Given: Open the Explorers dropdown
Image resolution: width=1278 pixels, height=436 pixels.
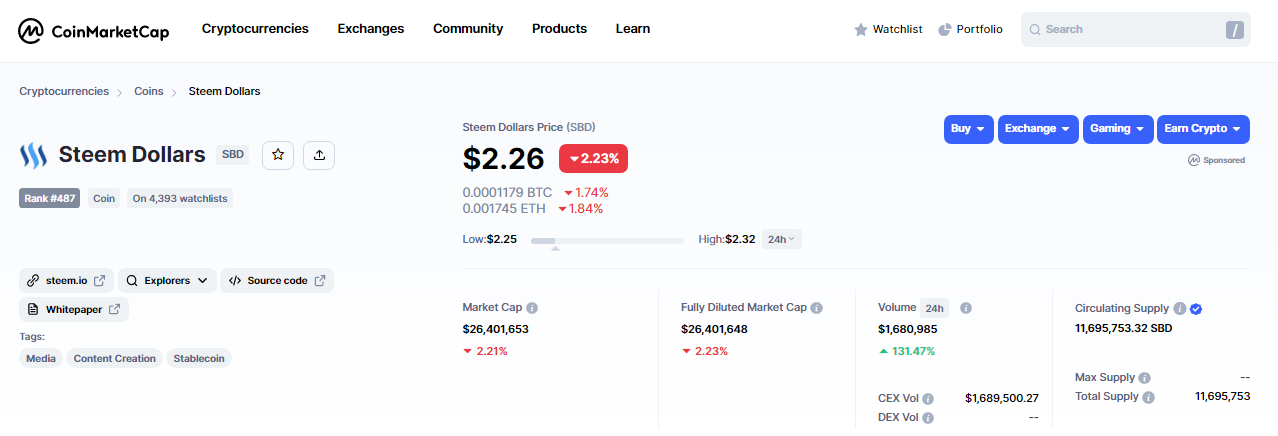Looking at the screenshot, I should pyautogui.click(x=167, y=281).
